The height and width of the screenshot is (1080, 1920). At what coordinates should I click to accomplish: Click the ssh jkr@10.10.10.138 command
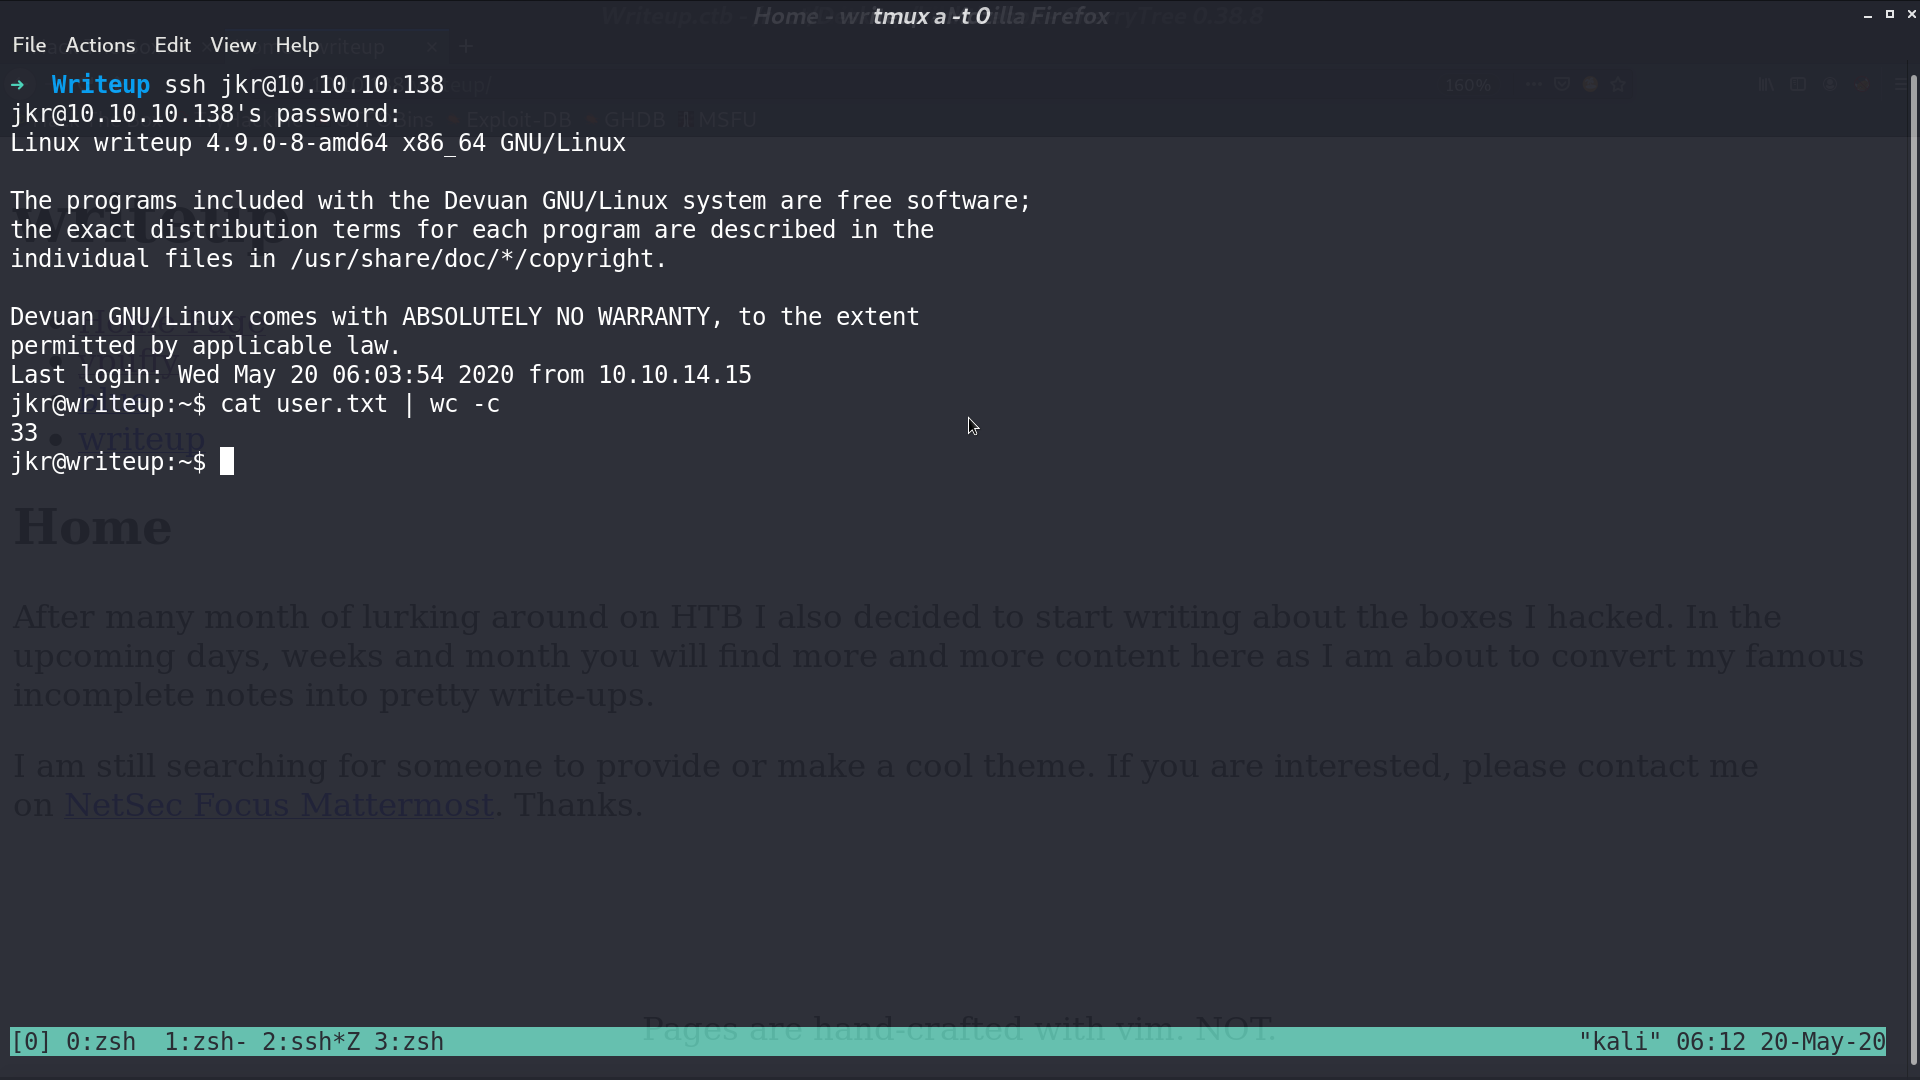click(304, 85)
